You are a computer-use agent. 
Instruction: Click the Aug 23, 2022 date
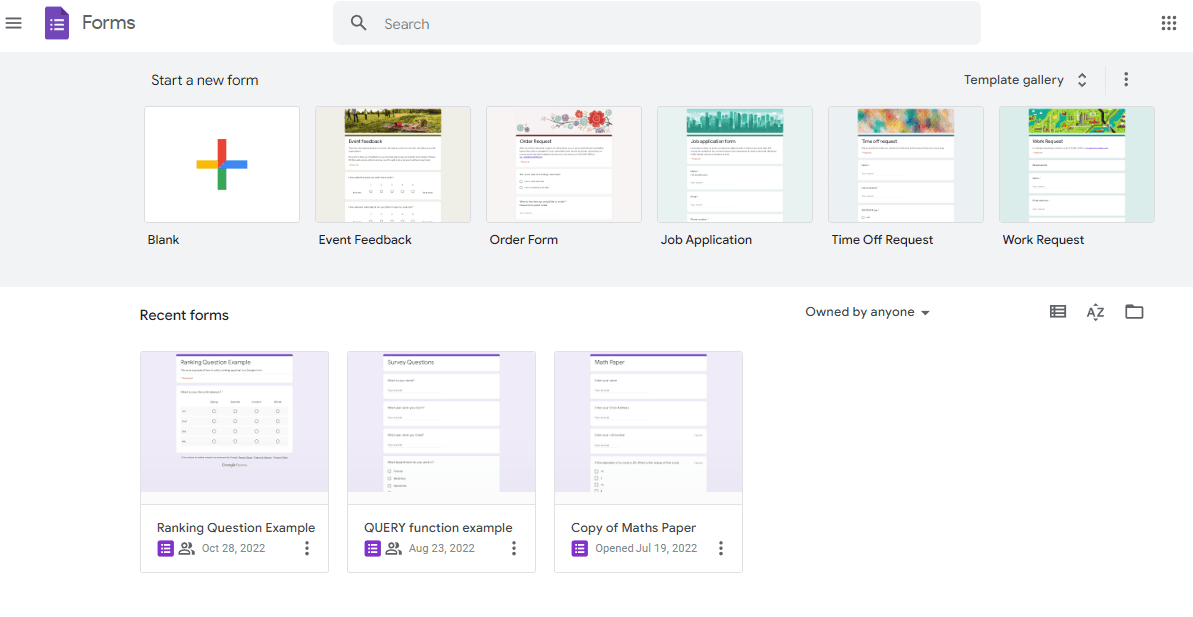[441, 548]
